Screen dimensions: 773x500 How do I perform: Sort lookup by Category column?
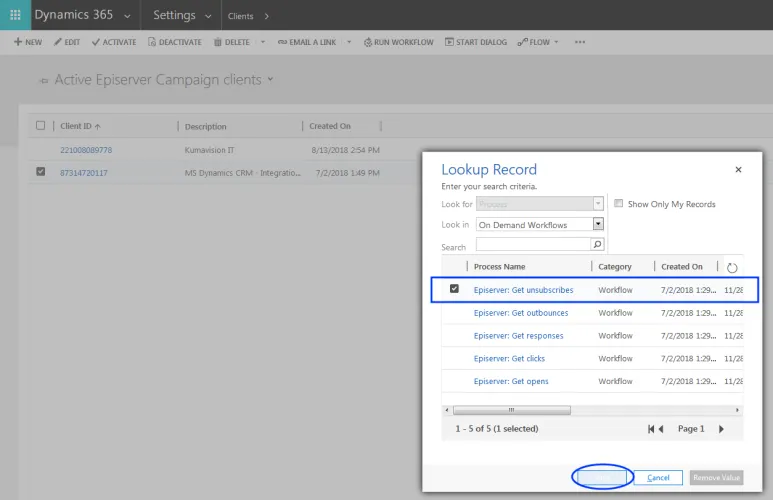pyautogui.click(x=615, y=266)
